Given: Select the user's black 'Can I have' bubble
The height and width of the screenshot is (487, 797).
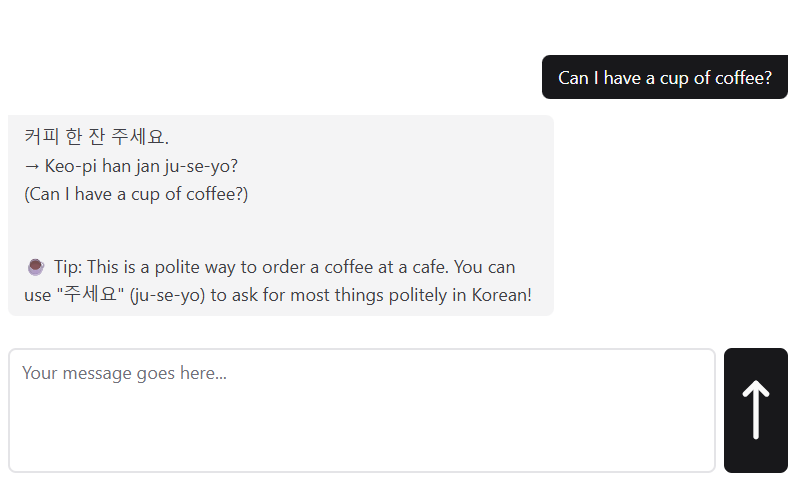Looking at the screenshot, I should pos(664,77).
